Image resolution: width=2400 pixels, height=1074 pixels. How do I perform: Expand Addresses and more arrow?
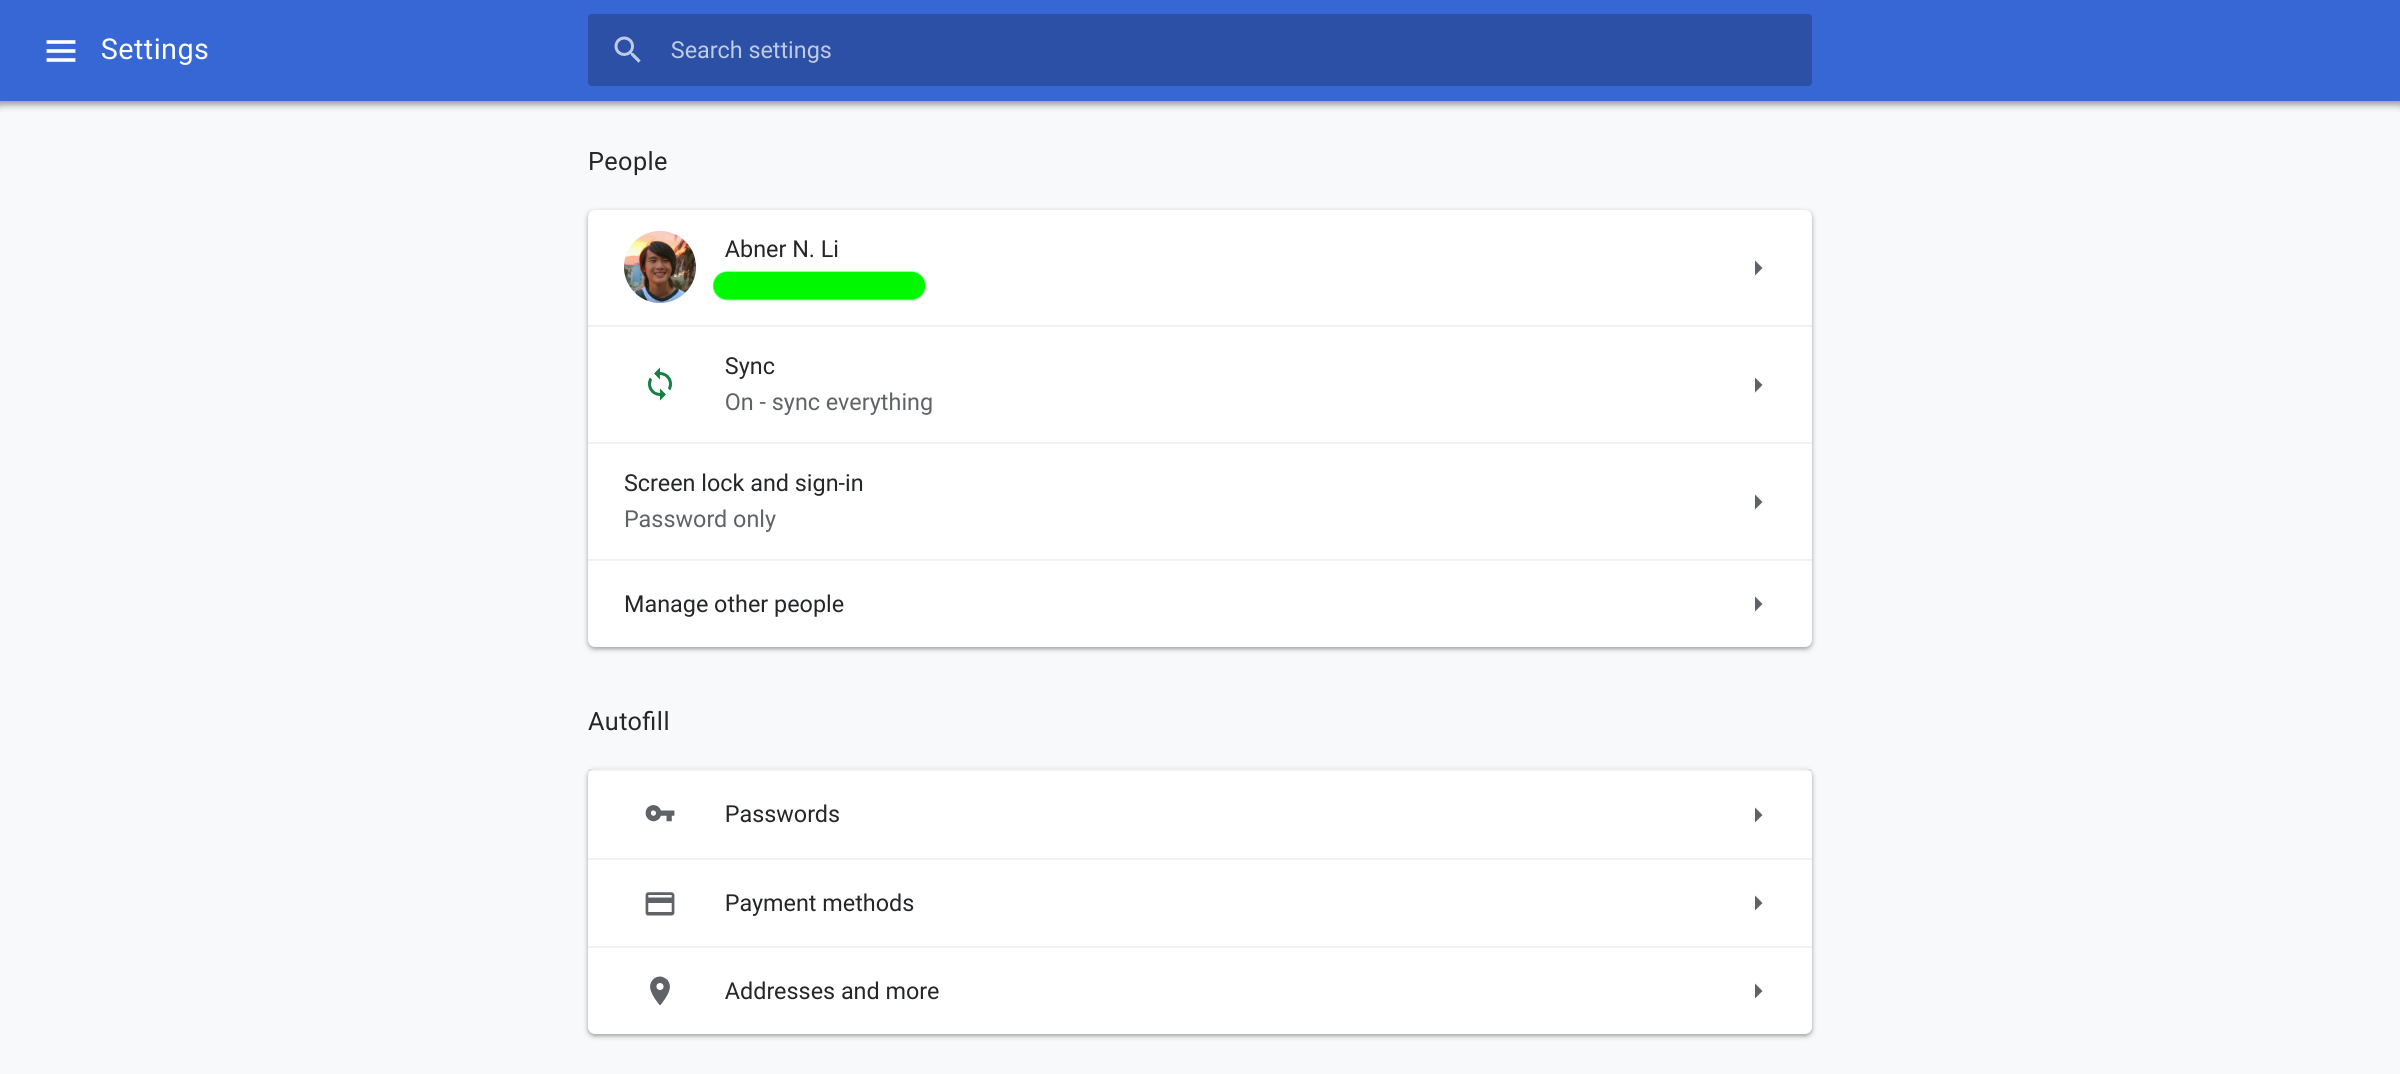coord(1758,991)
